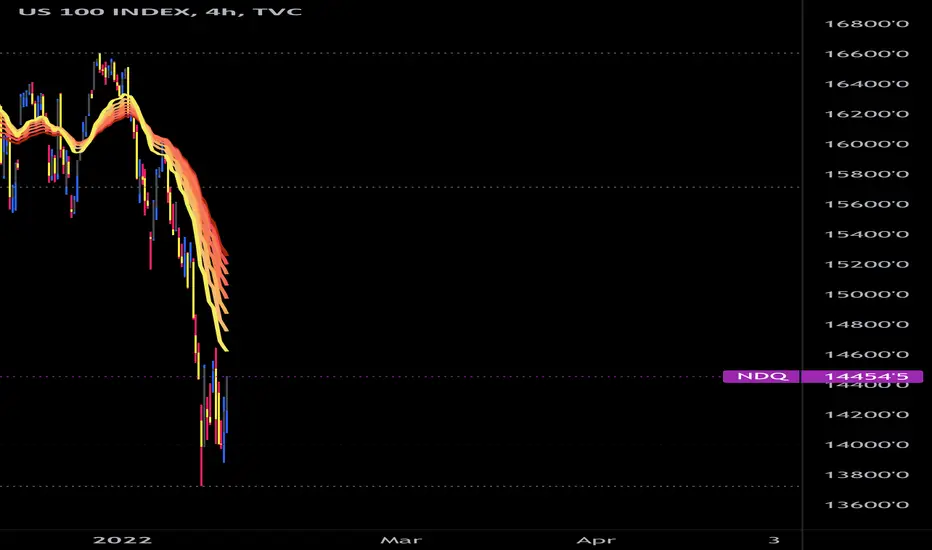Click the 16400'0 price axis label
The image size is (932, 550).
[x=867, y=84]
